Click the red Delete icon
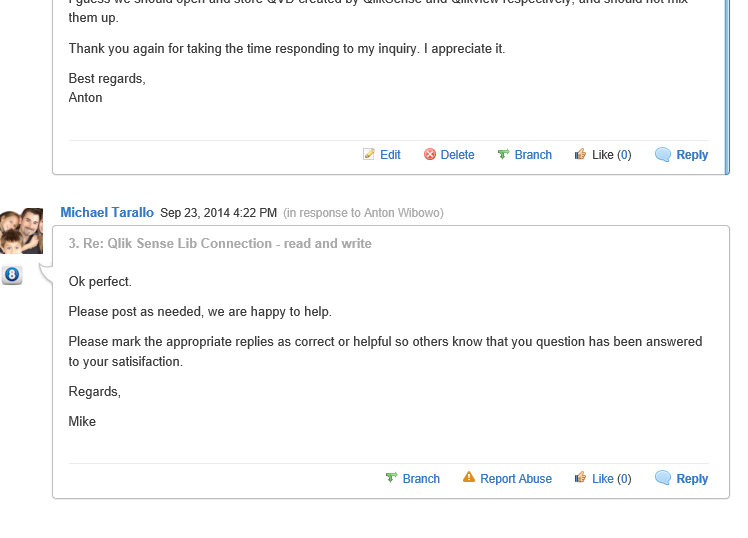Screen dimensions: 748x538 point(430,155)
